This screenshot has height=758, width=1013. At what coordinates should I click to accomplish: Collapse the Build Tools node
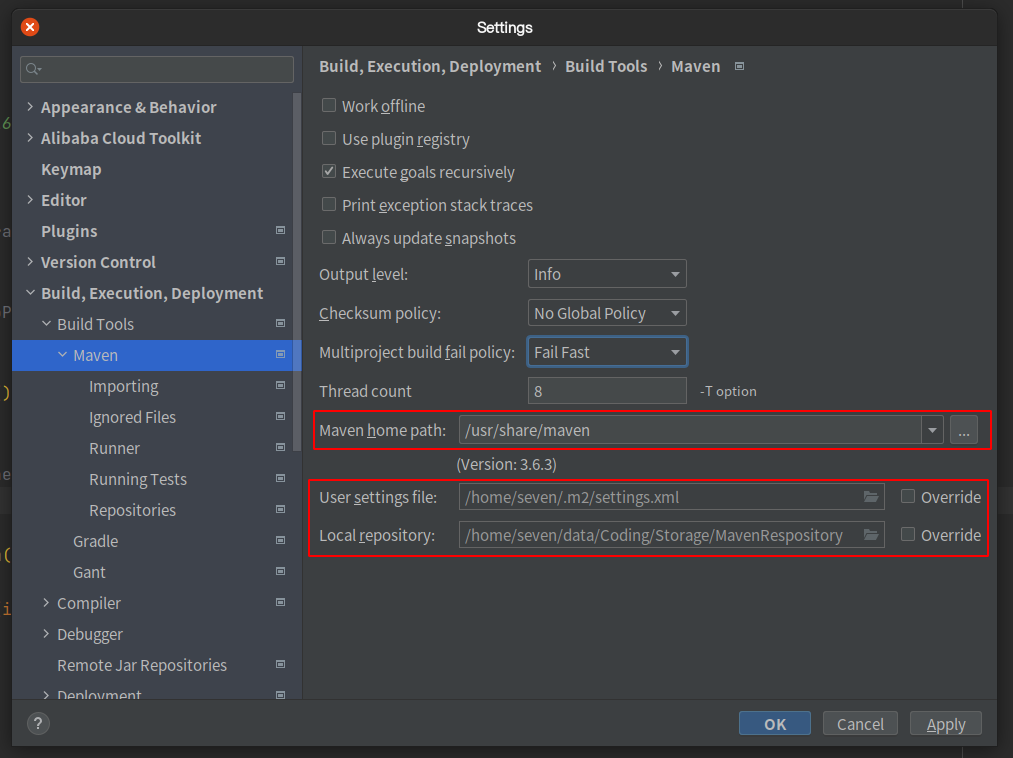[x=46, y=324]
